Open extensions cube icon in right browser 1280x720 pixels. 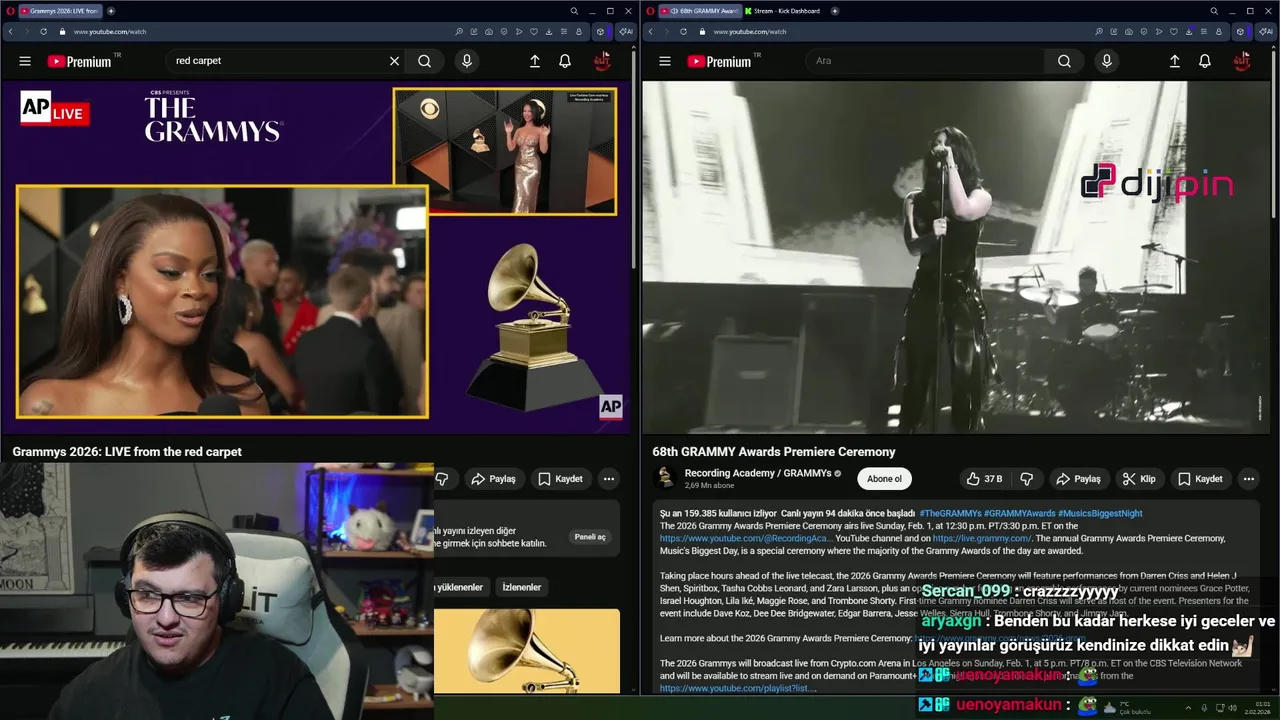point(1240,31)
